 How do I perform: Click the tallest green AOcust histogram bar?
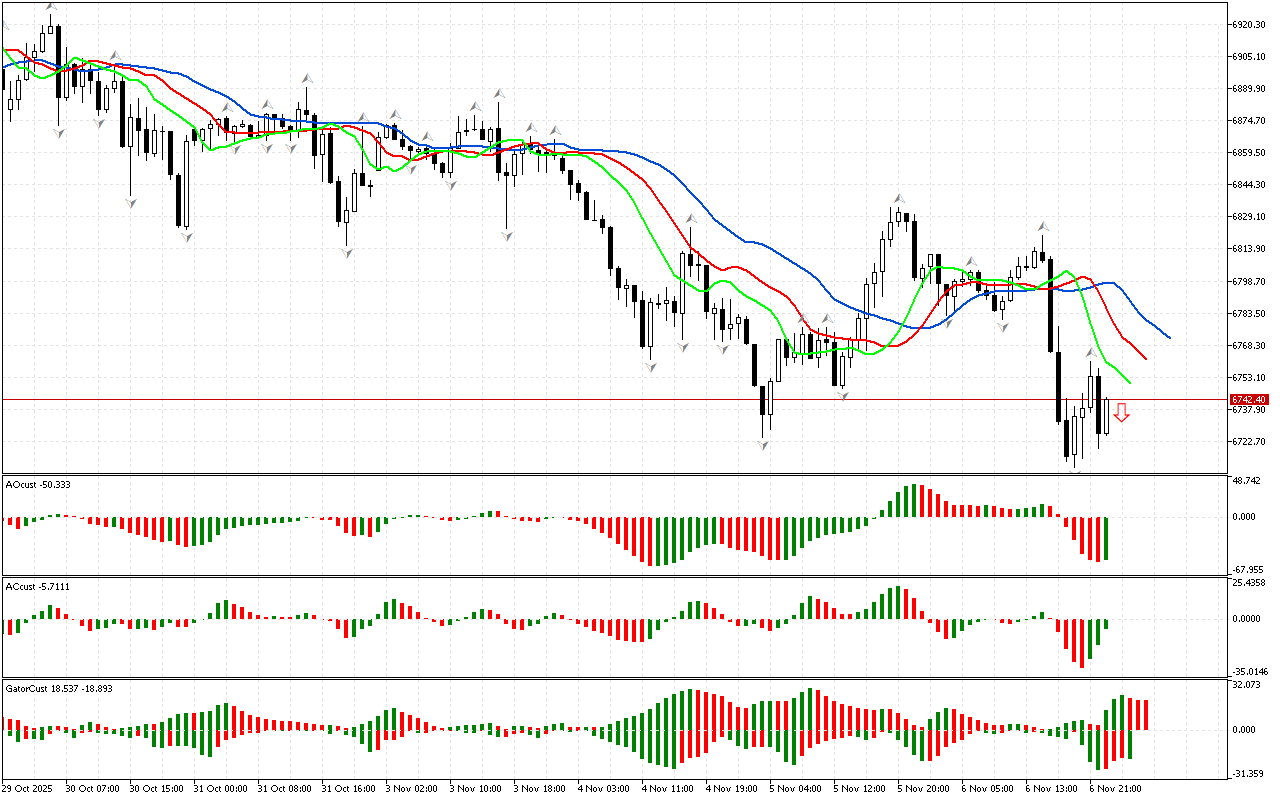pyautogui.click(x=911, y=501)
